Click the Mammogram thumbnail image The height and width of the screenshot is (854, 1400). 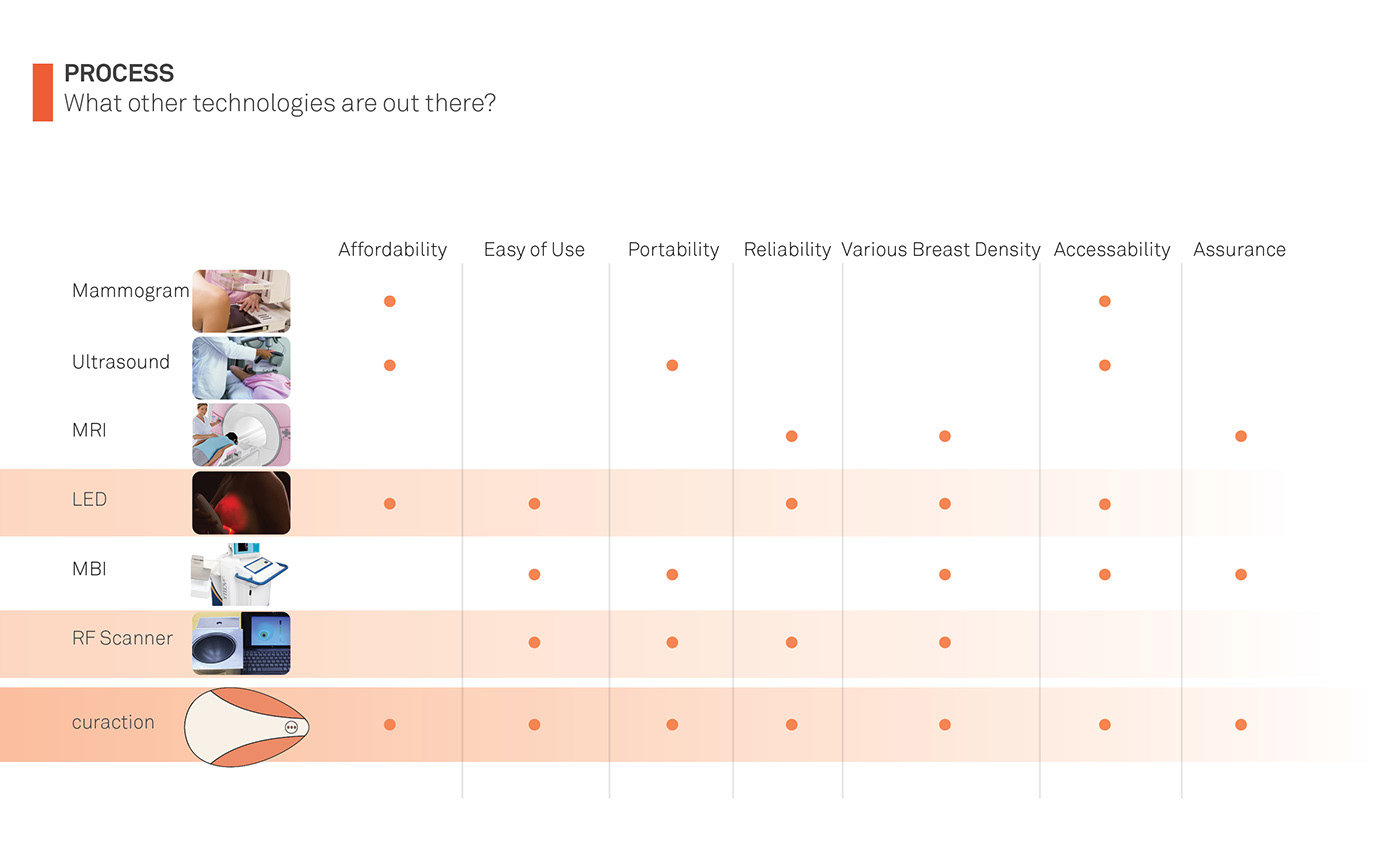pos(241,301)
